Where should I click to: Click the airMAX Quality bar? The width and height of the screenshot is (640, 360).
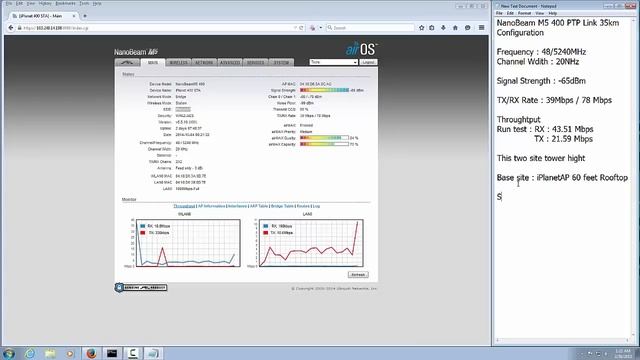324,138
